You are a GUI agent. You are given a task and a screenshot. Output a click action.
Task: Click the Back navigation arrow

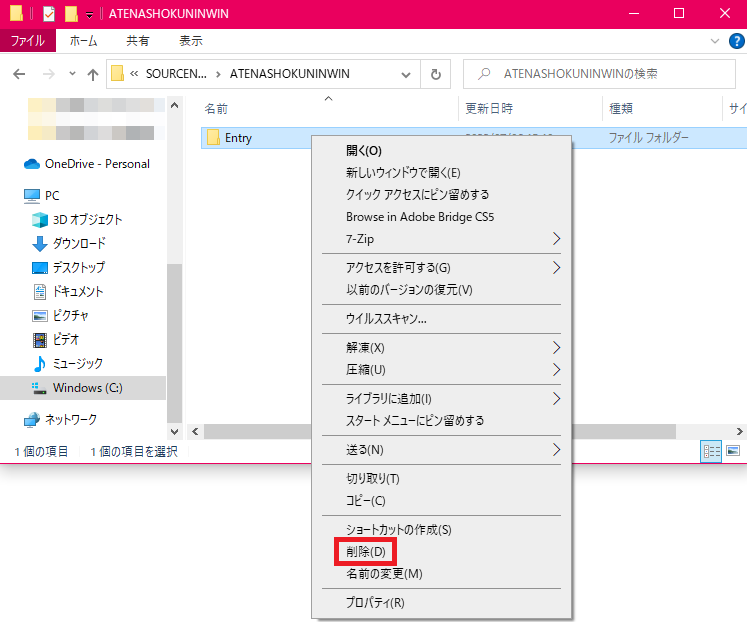[x=20, y=74]
